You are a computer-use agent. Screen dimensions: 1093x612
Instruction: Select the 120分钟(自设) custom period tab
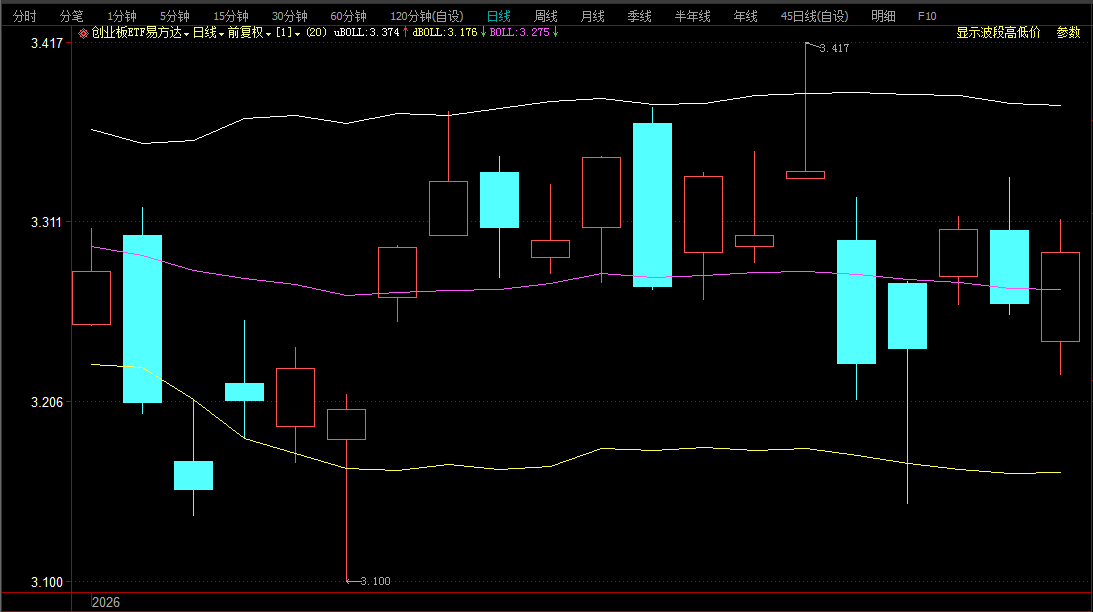(x=427, y=16)
